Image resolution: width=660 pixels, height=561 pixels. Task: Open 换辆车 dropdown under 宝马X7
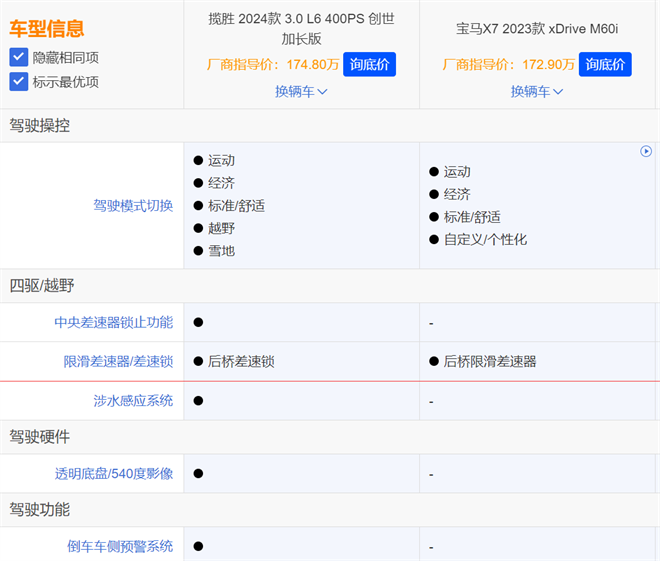(x=537, y=91)
